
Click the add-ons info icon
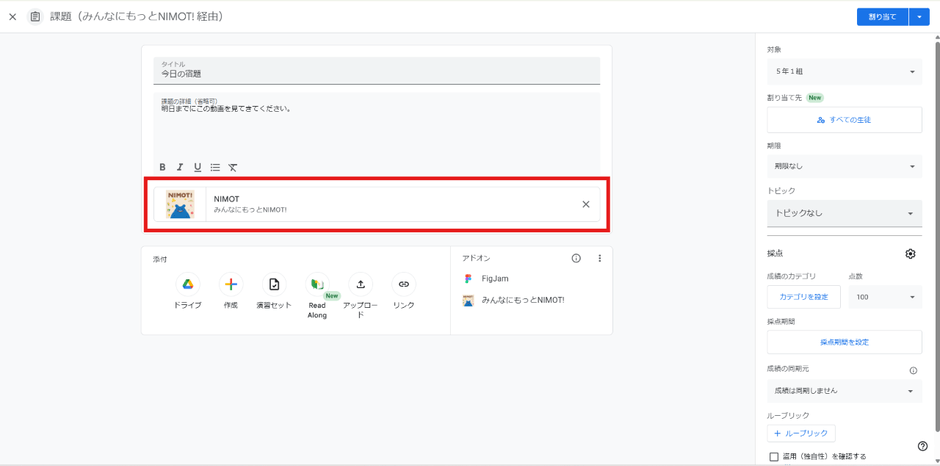tap(576, 259)
